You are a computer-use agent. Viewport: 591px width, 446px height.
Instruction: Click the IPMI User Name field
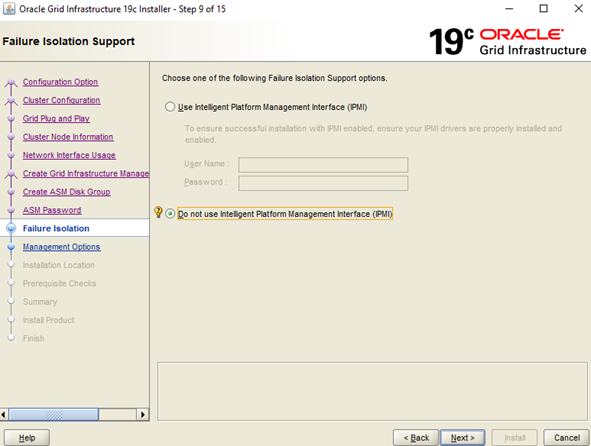tap(323, 165)
